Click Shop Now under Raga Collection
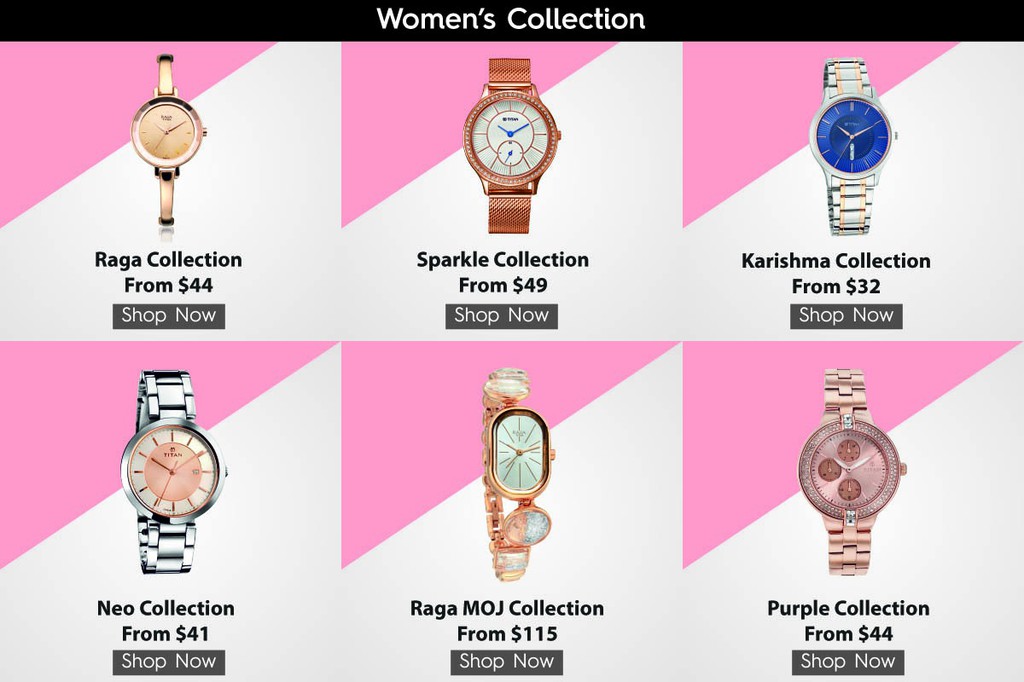Viewport: 1024px width, 682px height. pos(168,316)
